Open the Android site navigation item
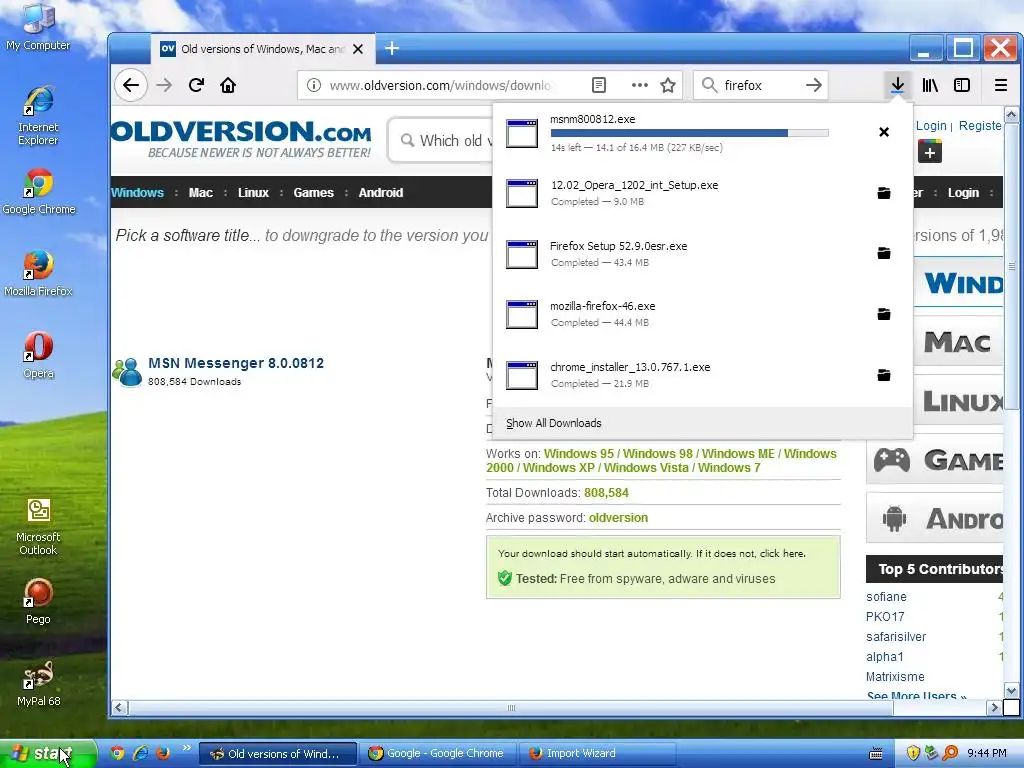Image resolution: width=1024 pixels, height=768 pixels. tap(381, 193)
